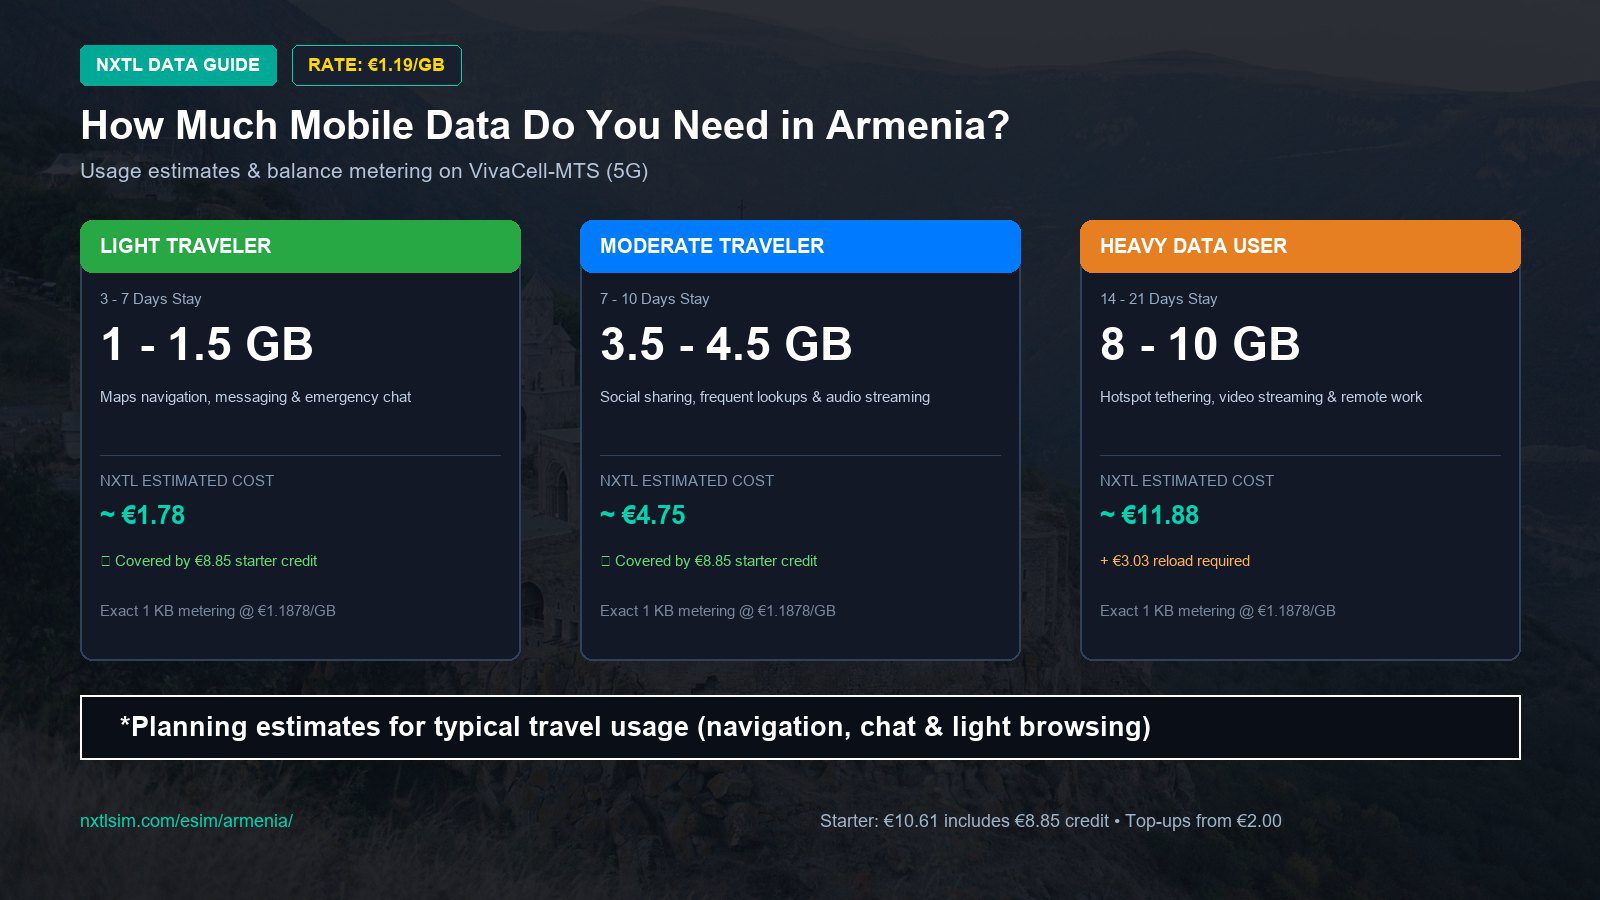
Task: Select the HEAVY DATA USER header
Action: click(1300, 246)
